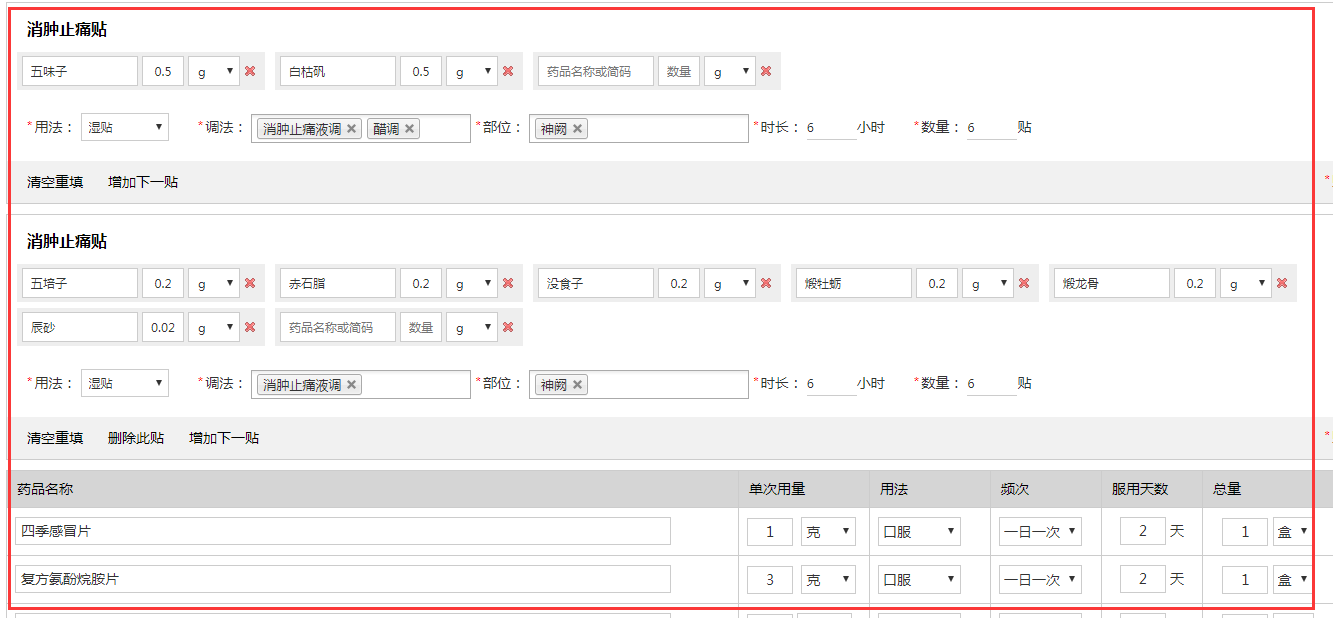Image resolution: width=1333 pixels, height=618 pixels.
Task: Open the unit dropdown for 五味子
Action: [214, 71]
